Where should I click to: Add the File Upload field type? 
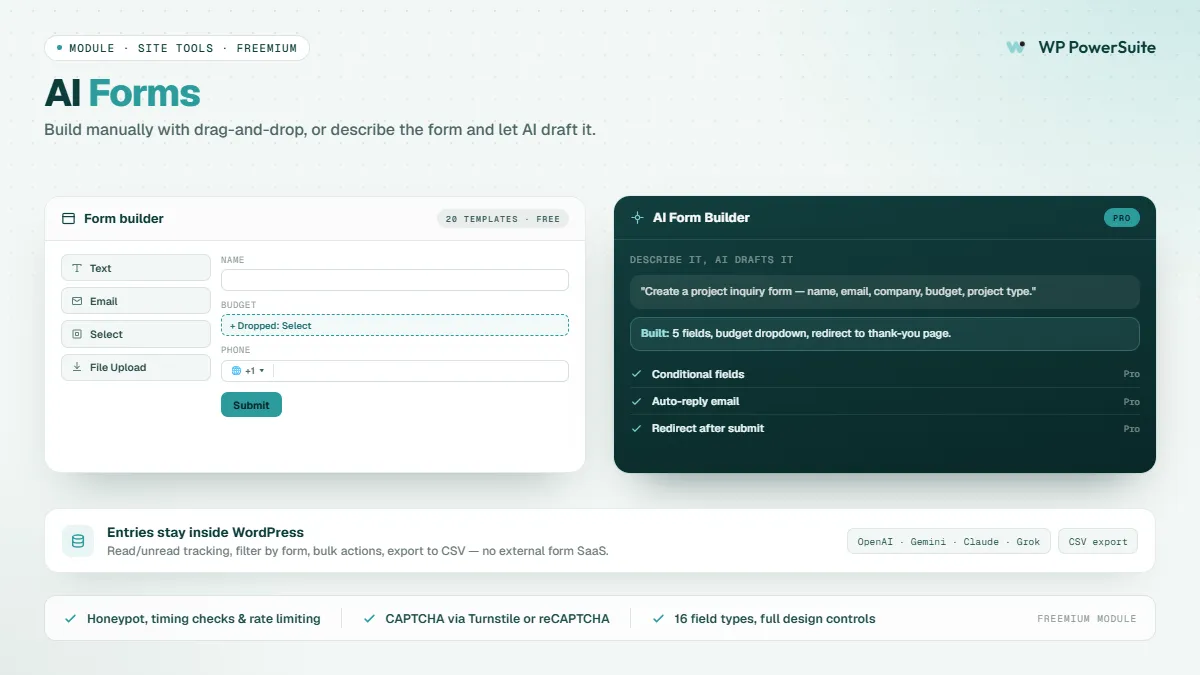coord(136,367)
